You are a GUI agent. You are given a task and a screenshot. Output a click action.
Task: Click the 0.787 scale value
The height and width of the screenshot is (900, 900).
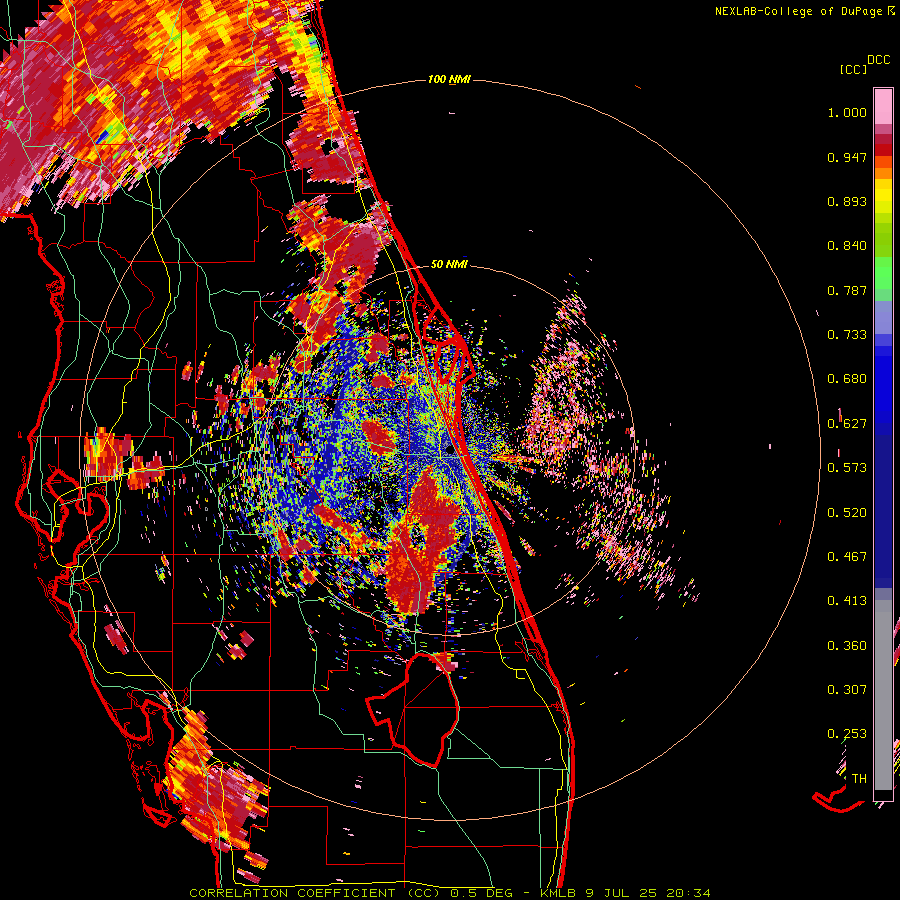coord(847,290)
